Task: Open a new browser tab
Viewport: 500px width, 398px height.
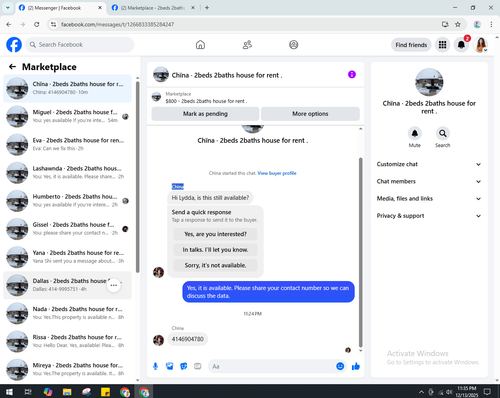Action: (207, 8)
